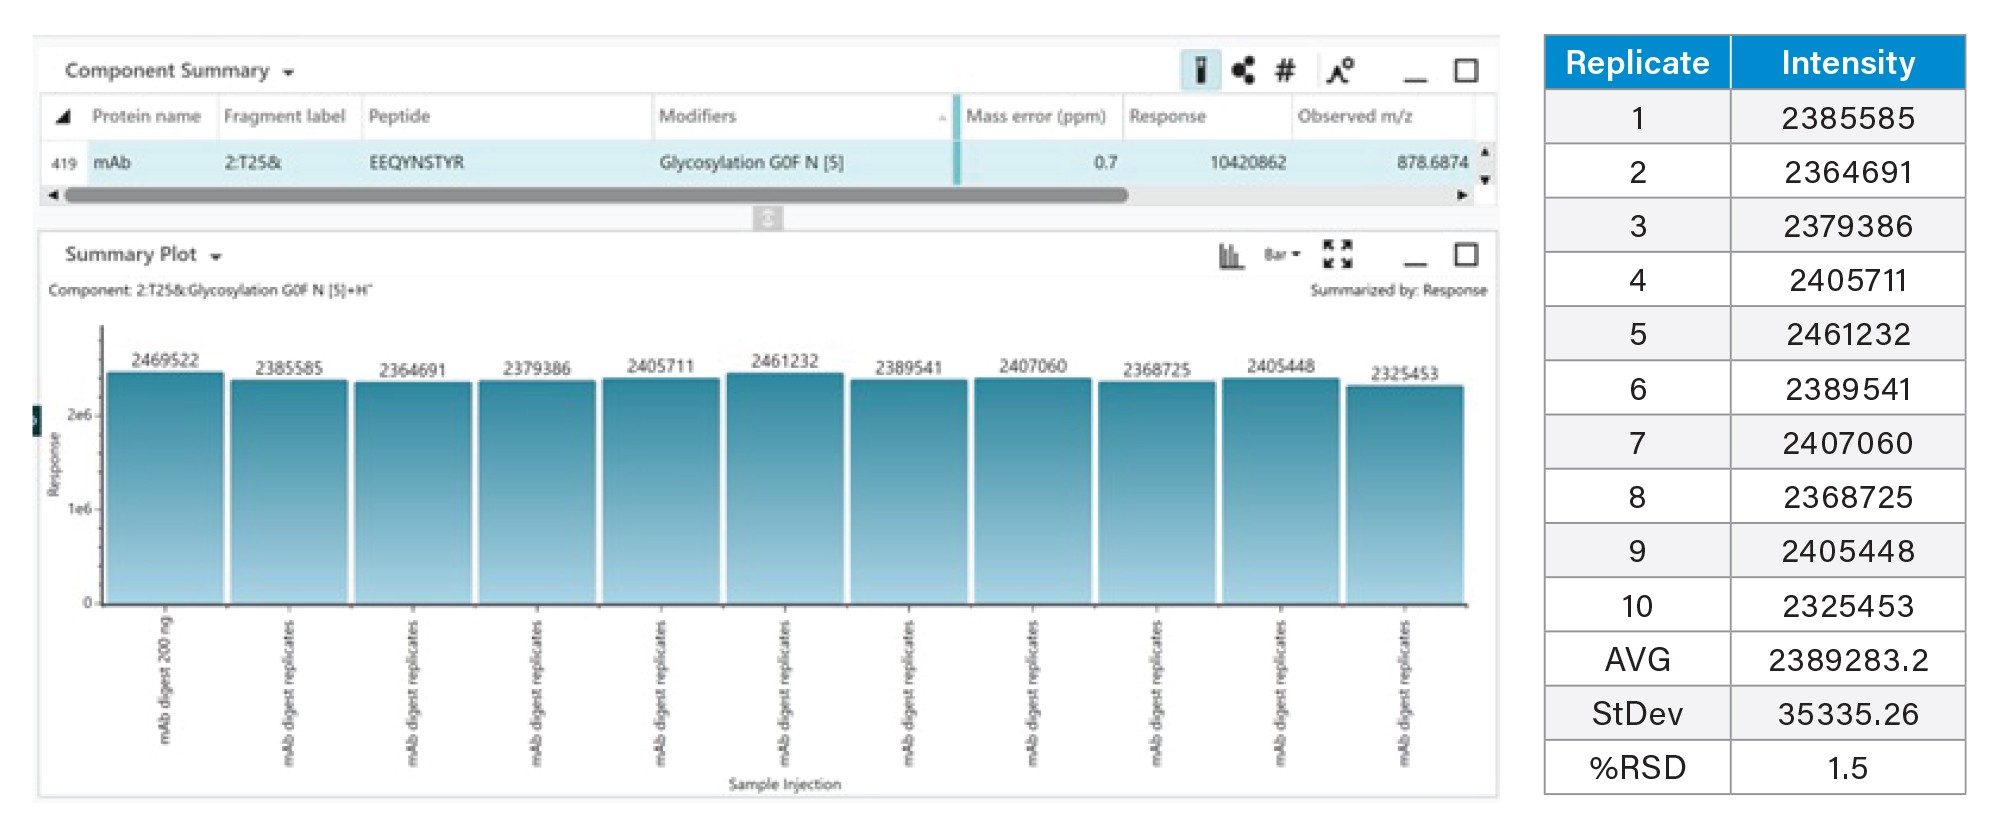Click the bar labeled 2405711
Viewport: 2000px width, 834px height.
coord(661,491)
